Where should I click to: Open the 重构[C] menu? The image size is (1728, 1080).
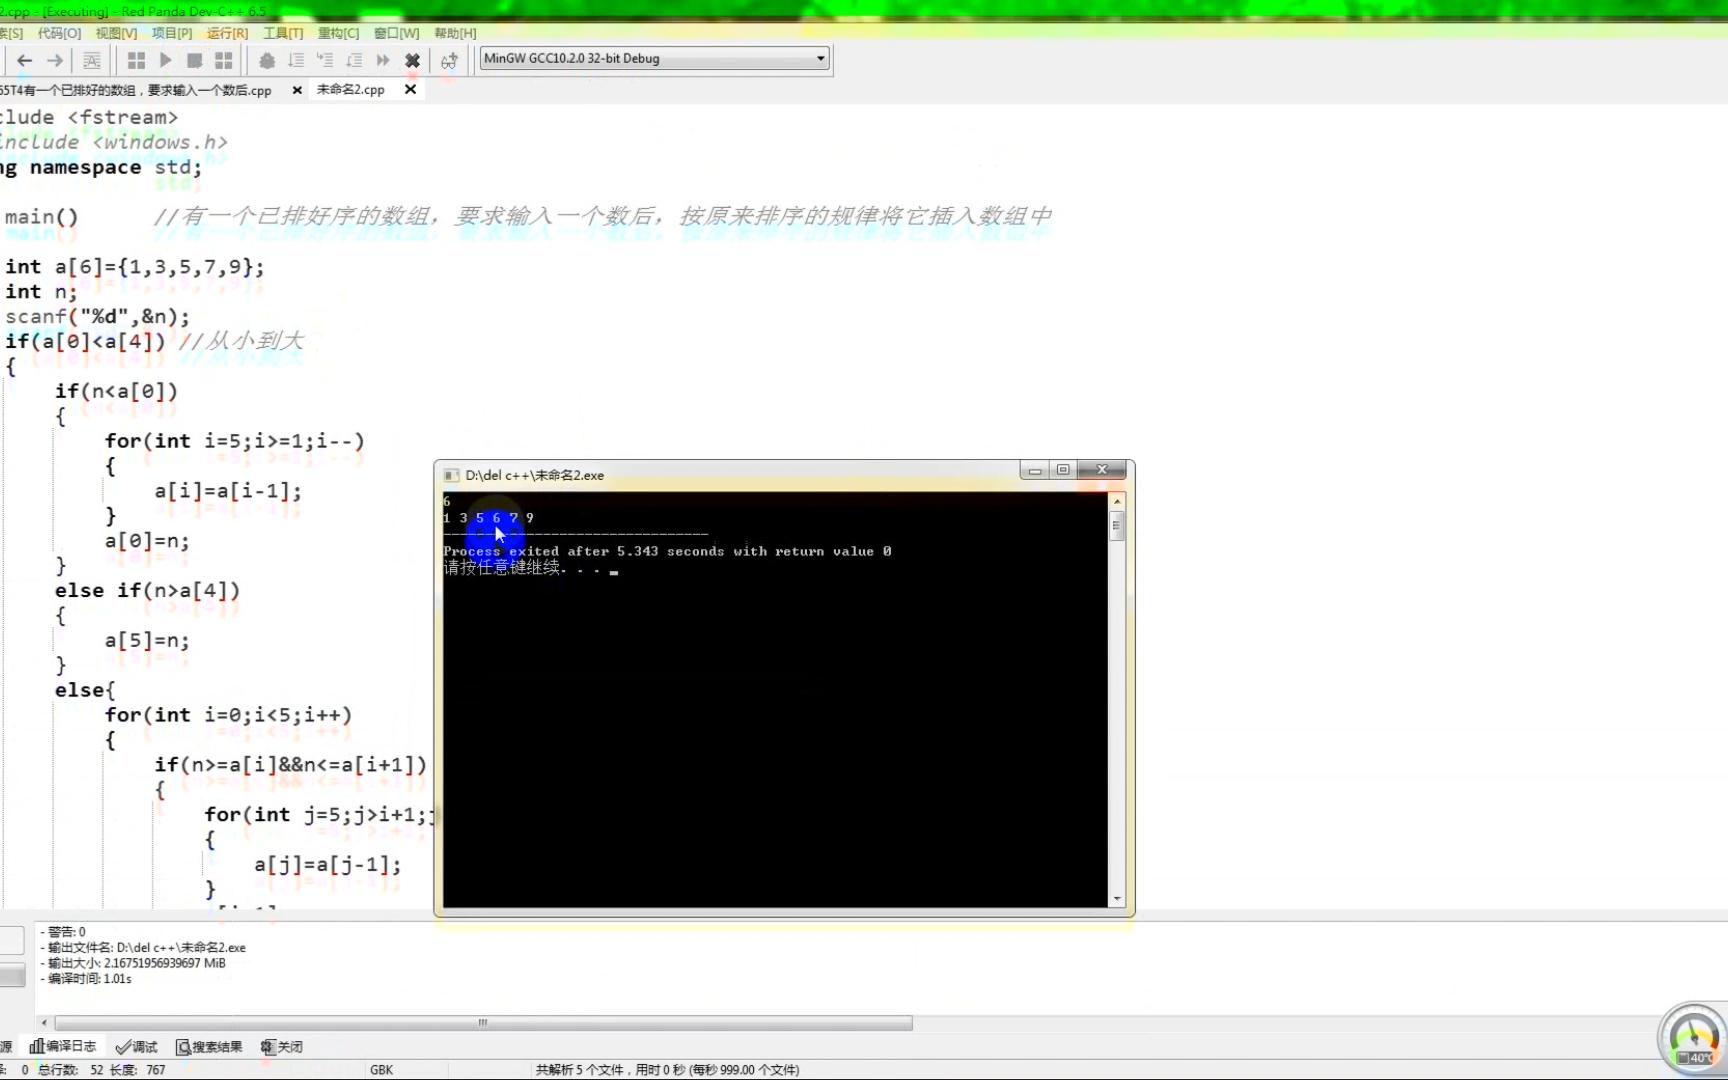tap(338, 33)
